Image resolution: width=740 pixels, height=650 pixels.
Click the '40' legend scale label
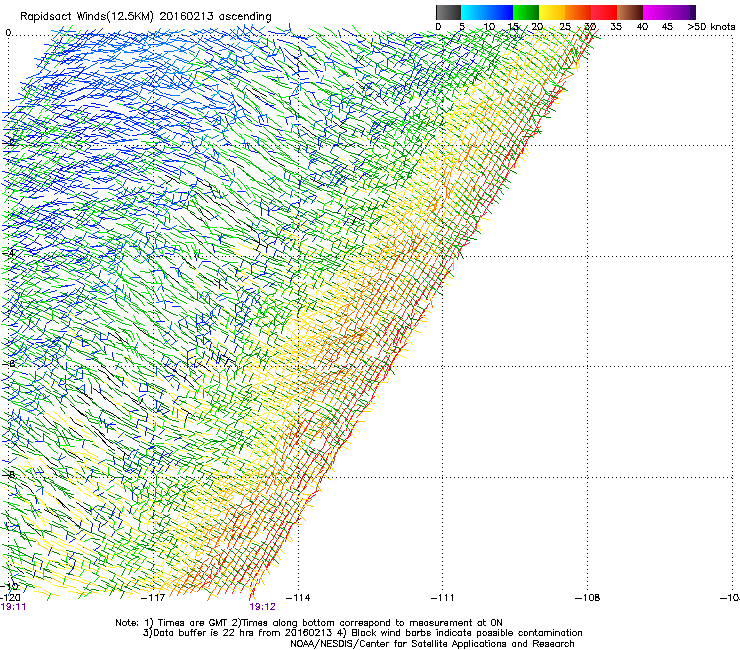[642, 27]
